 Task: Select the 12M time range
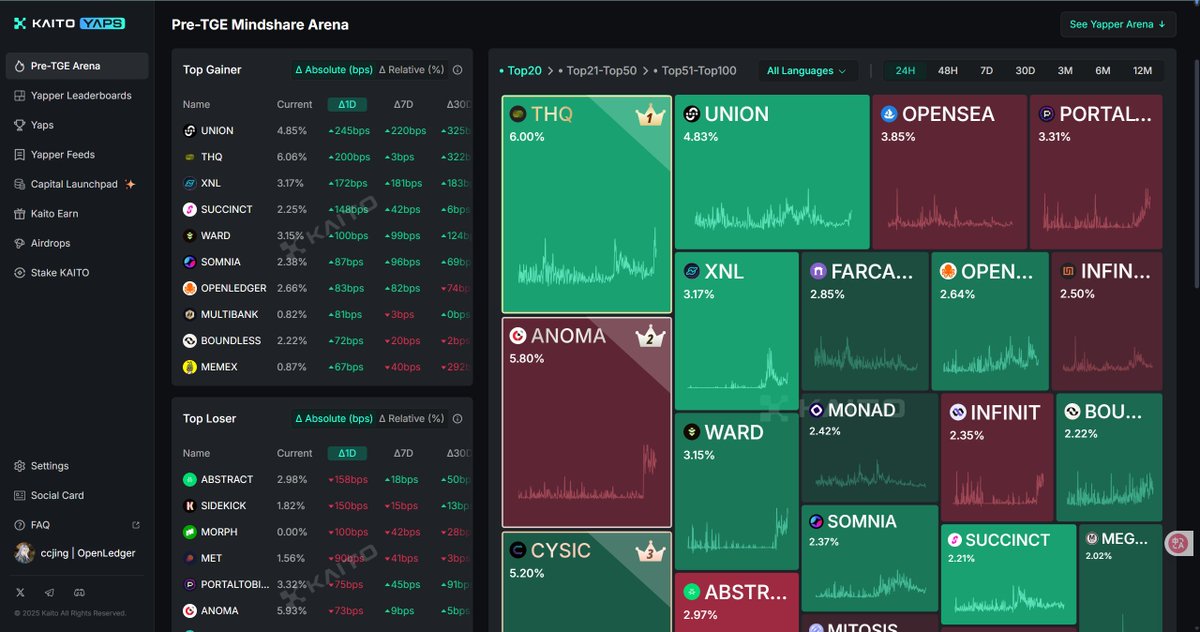pos(1142,71)
